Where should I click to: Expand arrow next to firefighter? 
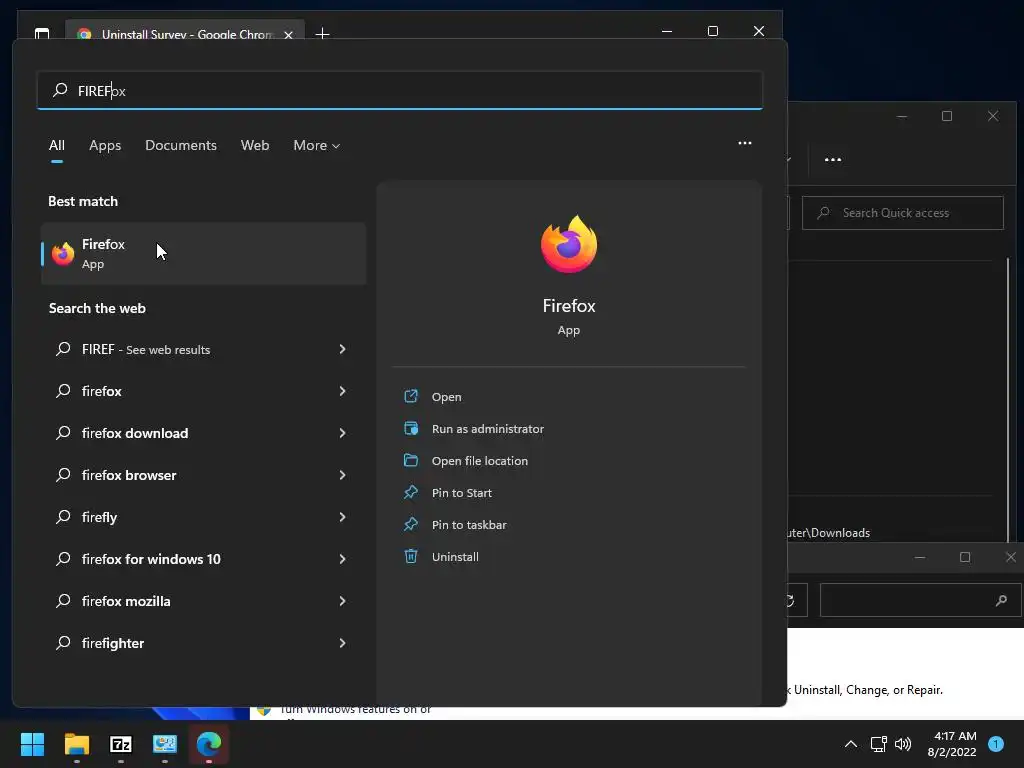(x=342, y=643)
